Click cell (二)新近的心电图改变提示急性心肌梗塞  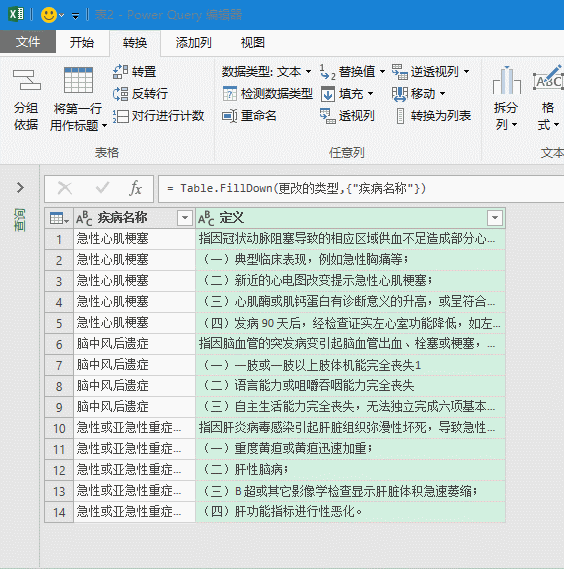351,281
